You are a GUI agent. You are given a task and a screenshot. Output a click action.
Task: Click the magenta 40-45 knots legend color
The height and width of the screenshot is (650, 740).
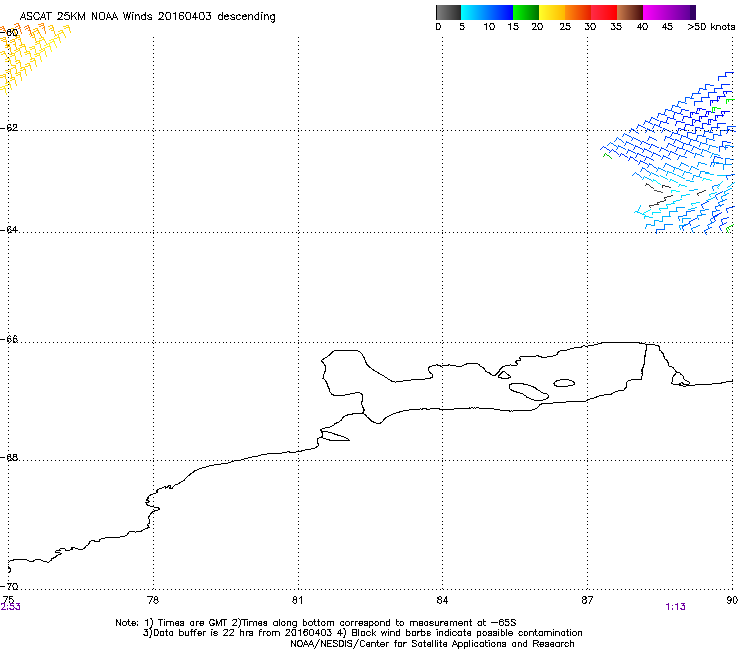(x=656, y=12)
